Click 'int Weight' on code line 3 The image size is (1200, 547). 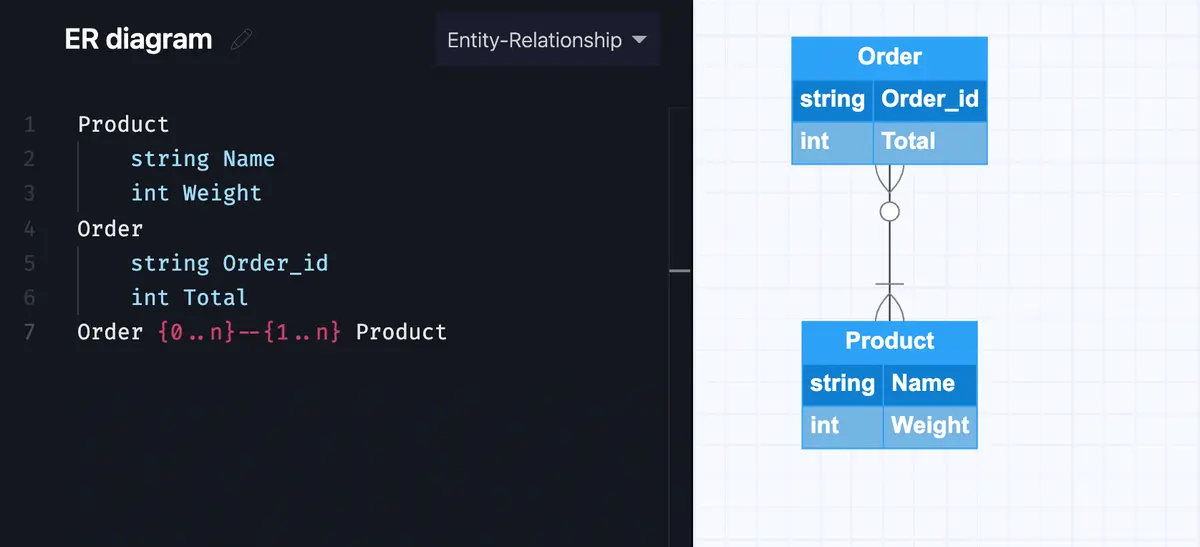click(x=196, y=193)
